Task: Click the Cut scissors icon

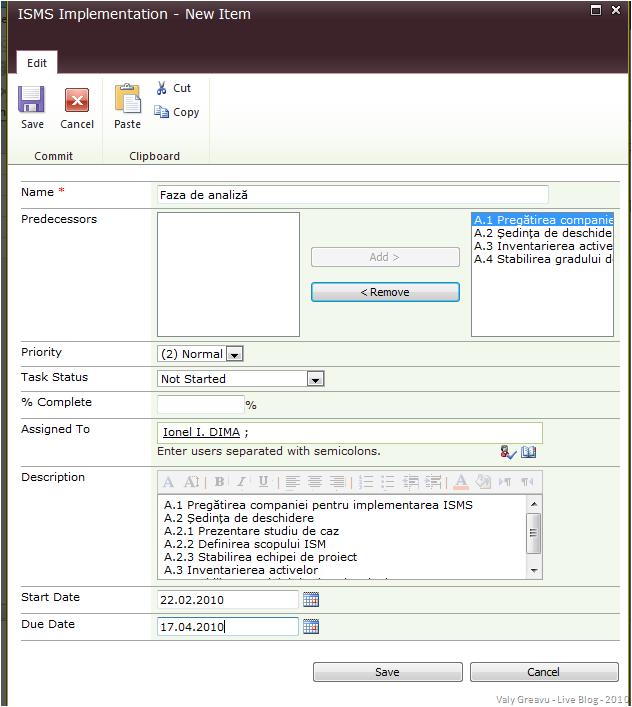Action: (162, 88)
